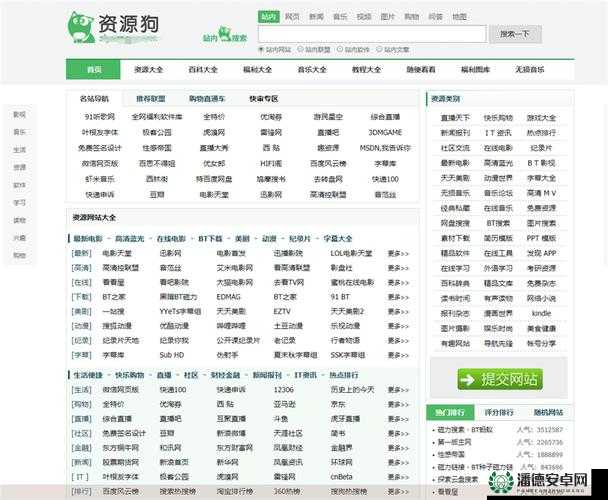
Task: Click the 搜索一下 search button
Action: (515, 34)
